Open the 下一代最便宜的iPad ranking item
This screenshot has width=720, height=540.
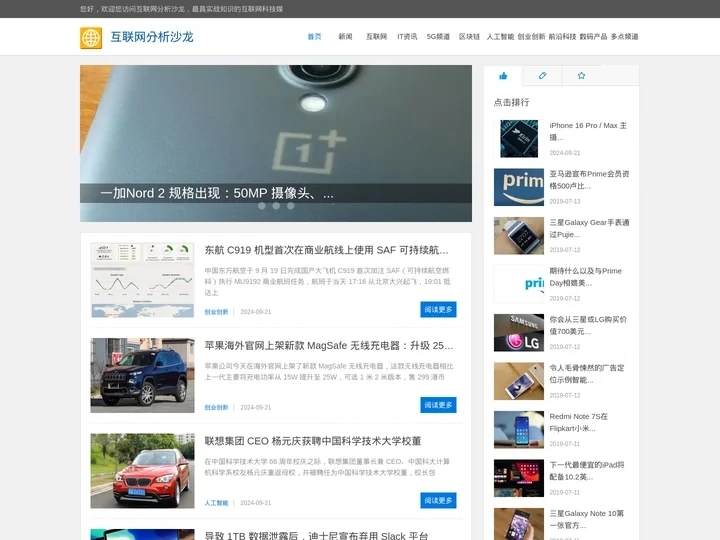pyautogui.click(x=587, y=471)
